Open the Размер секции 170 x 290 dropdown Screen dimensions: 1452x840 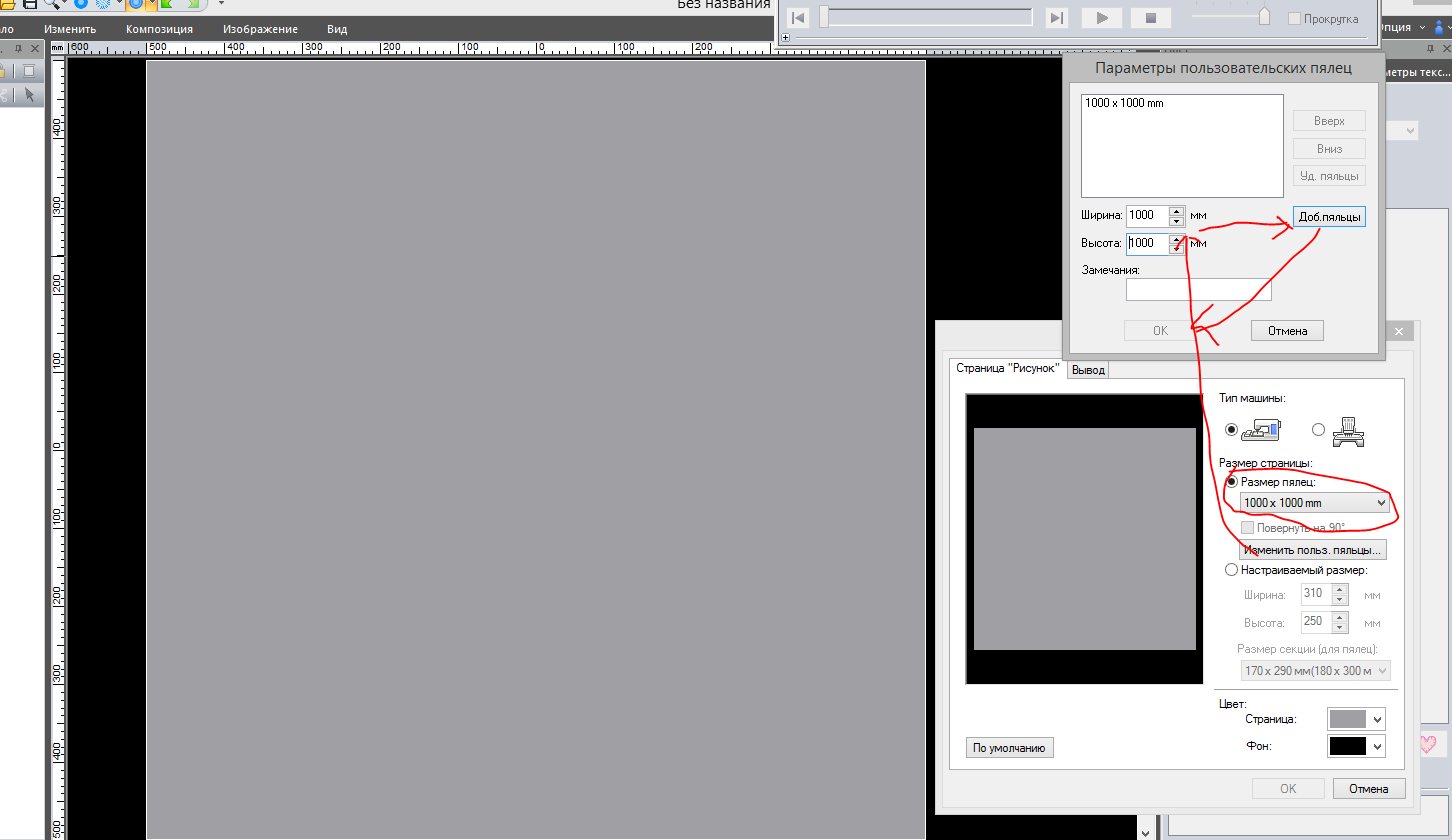click(x=1315, y=671)
